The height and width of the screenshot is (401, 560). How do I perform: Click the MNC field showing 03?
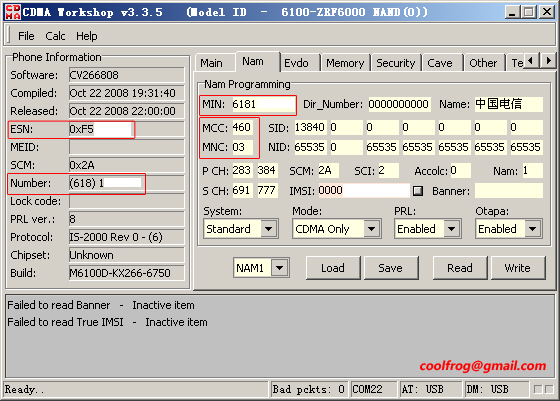coord(242,147)
